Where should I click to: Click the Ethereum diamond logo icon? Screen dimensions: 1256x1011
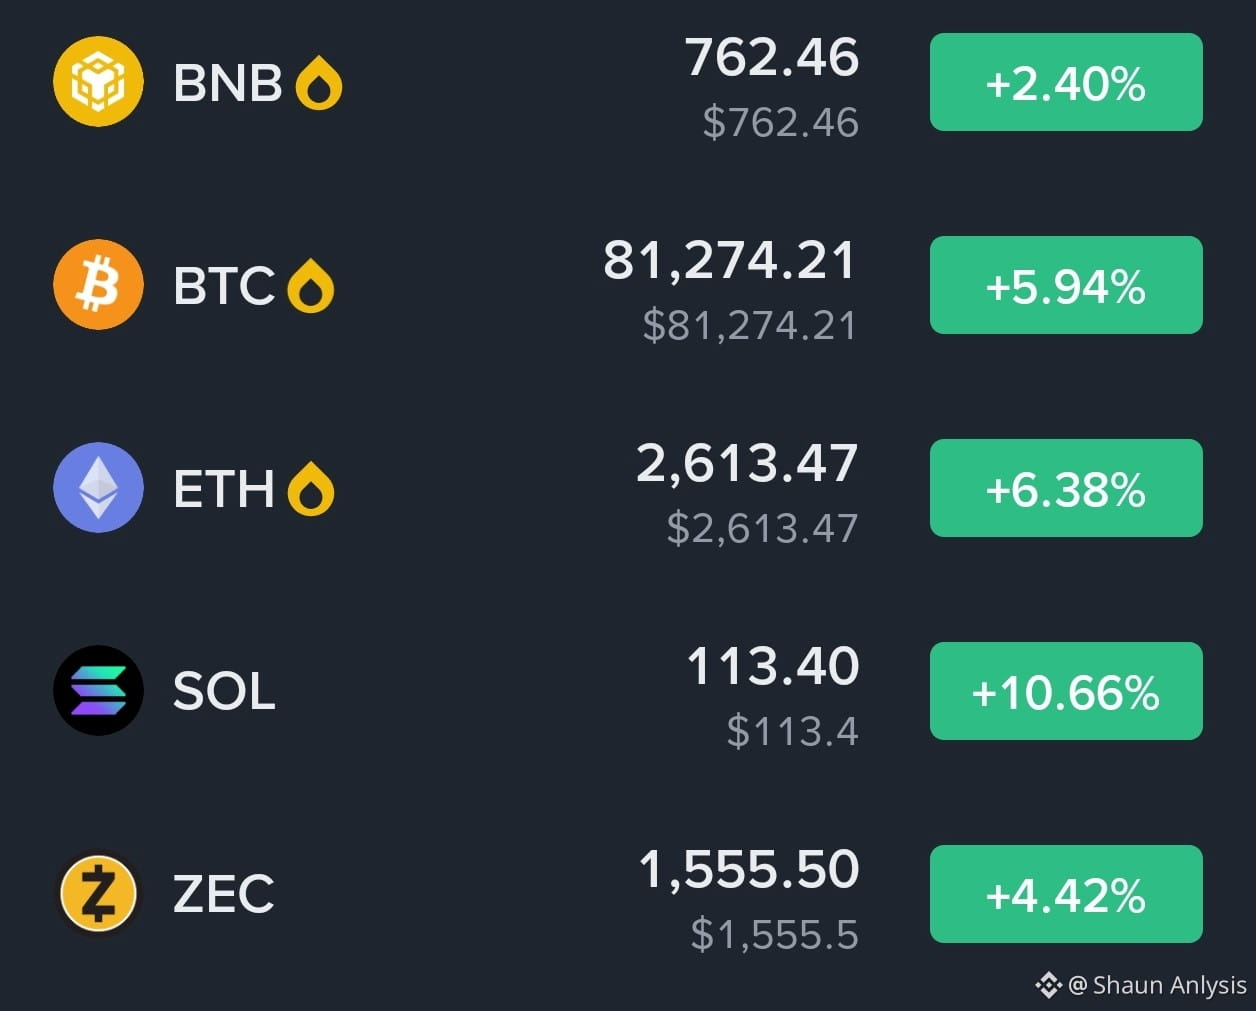click(98, 488)
